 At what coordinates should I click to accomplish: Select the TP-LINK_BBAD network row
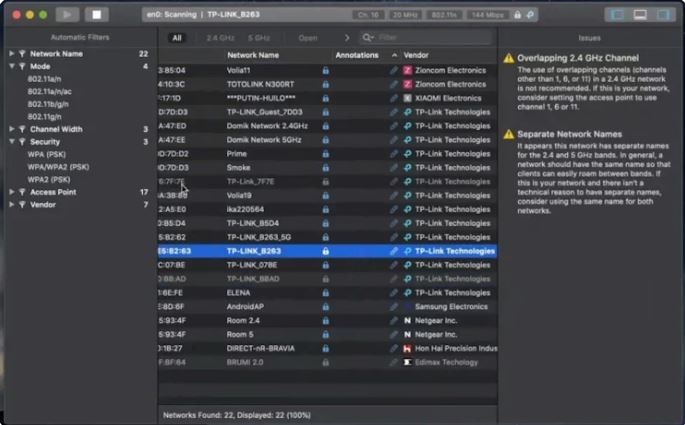coord(327,279)
